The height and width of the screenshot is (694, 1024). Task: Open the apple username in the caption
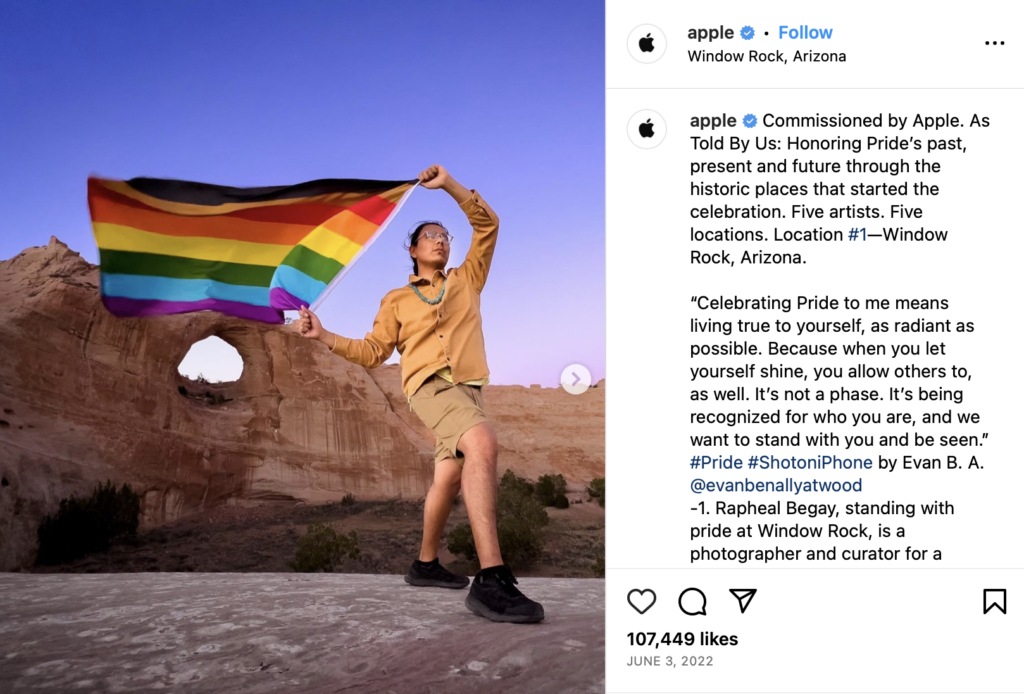click(713, 121)
